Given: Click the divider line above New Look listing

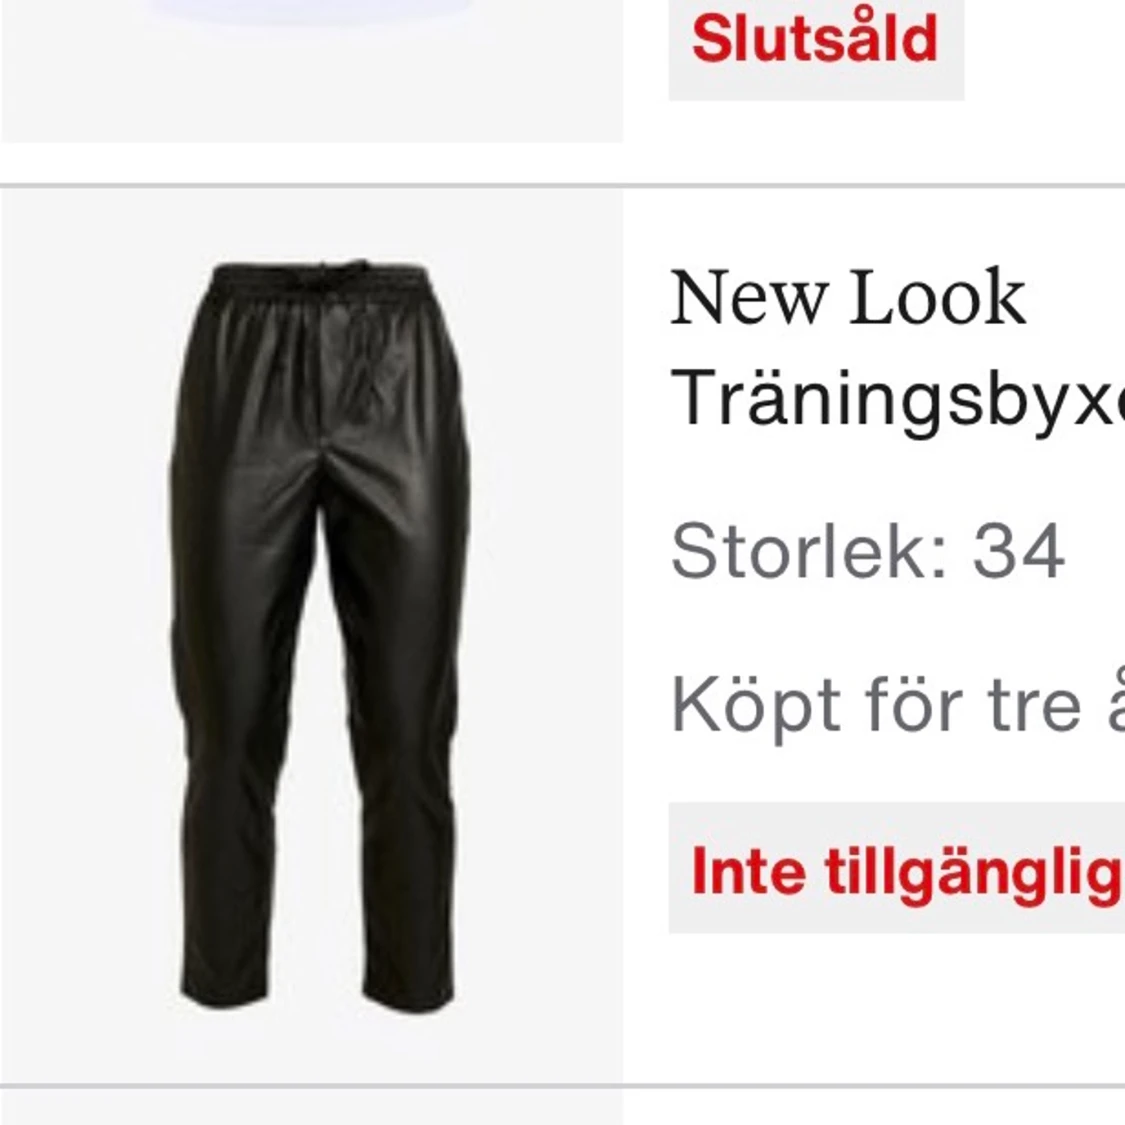Looking at the screenshot, I should (x=562, y=186).
